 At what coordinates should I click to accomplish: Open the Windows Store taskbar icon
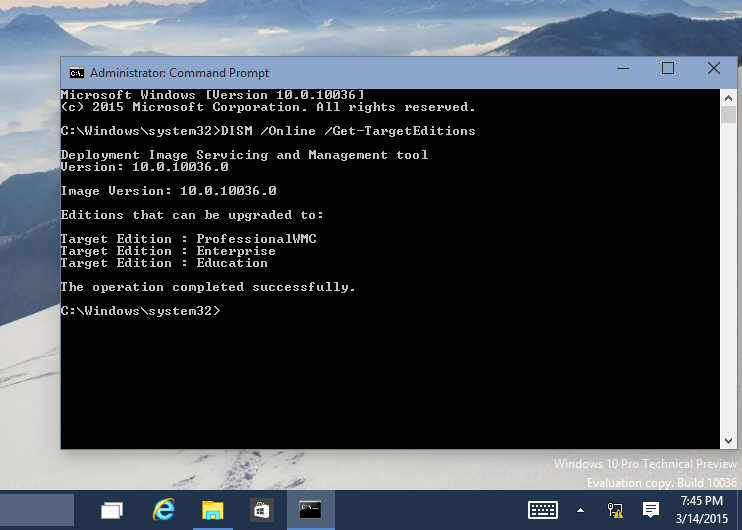262,510
